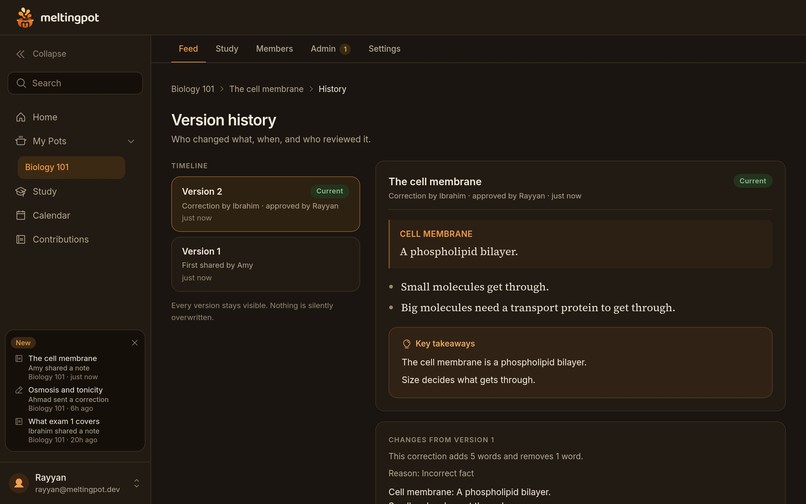Click the Contributions icon in sidebar
This screenshot has width=806, height=504.
pyautogui.click(x=21, y=240)
